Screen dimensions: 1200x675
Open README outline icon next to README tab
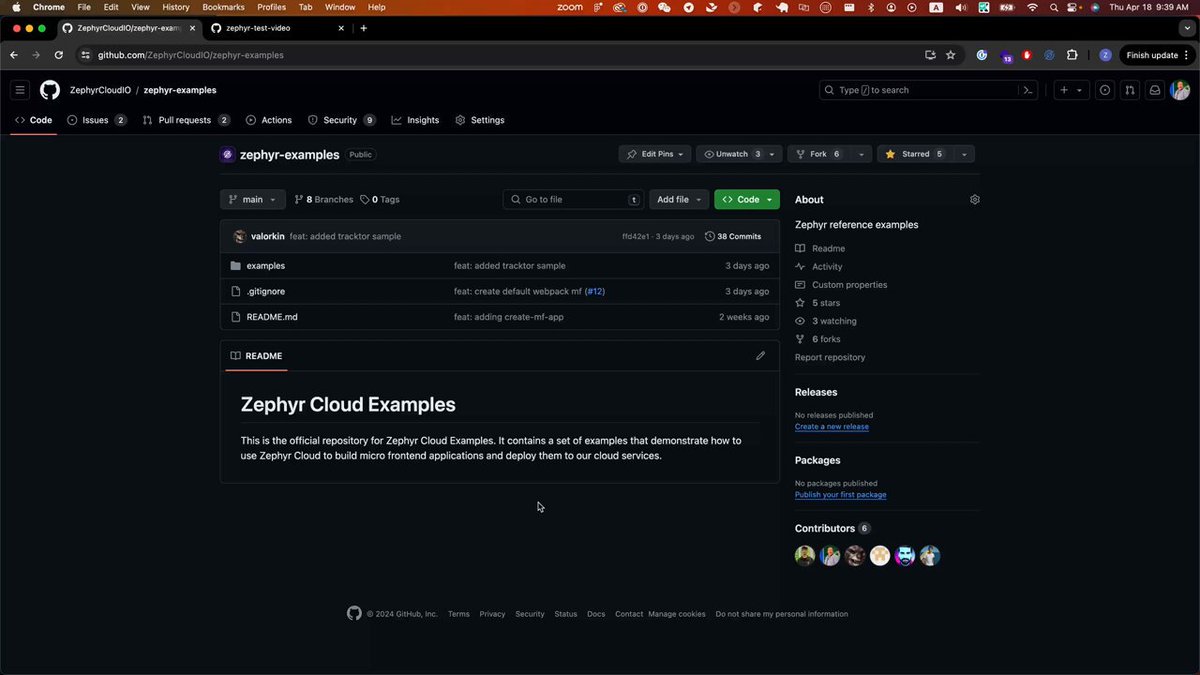click(235, 356)
